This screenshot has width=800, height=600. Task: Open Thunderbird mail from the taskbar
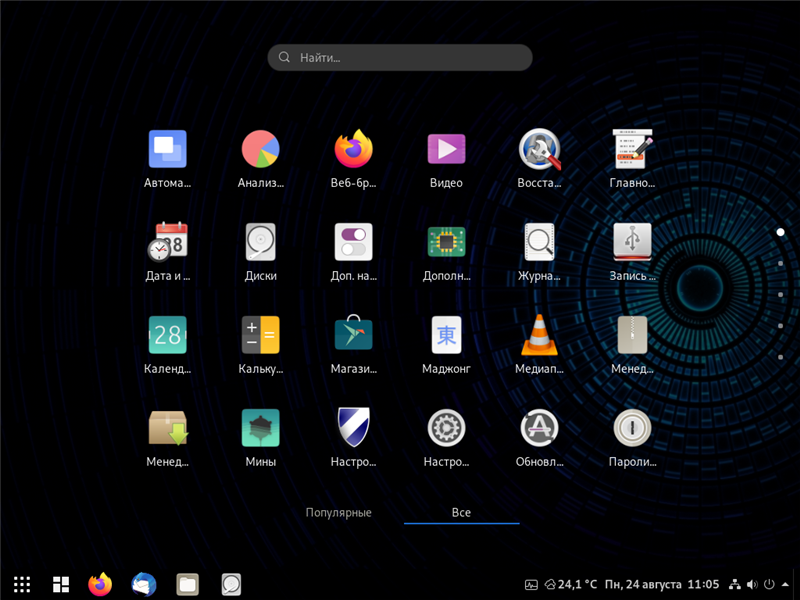(x=144, y=584)
